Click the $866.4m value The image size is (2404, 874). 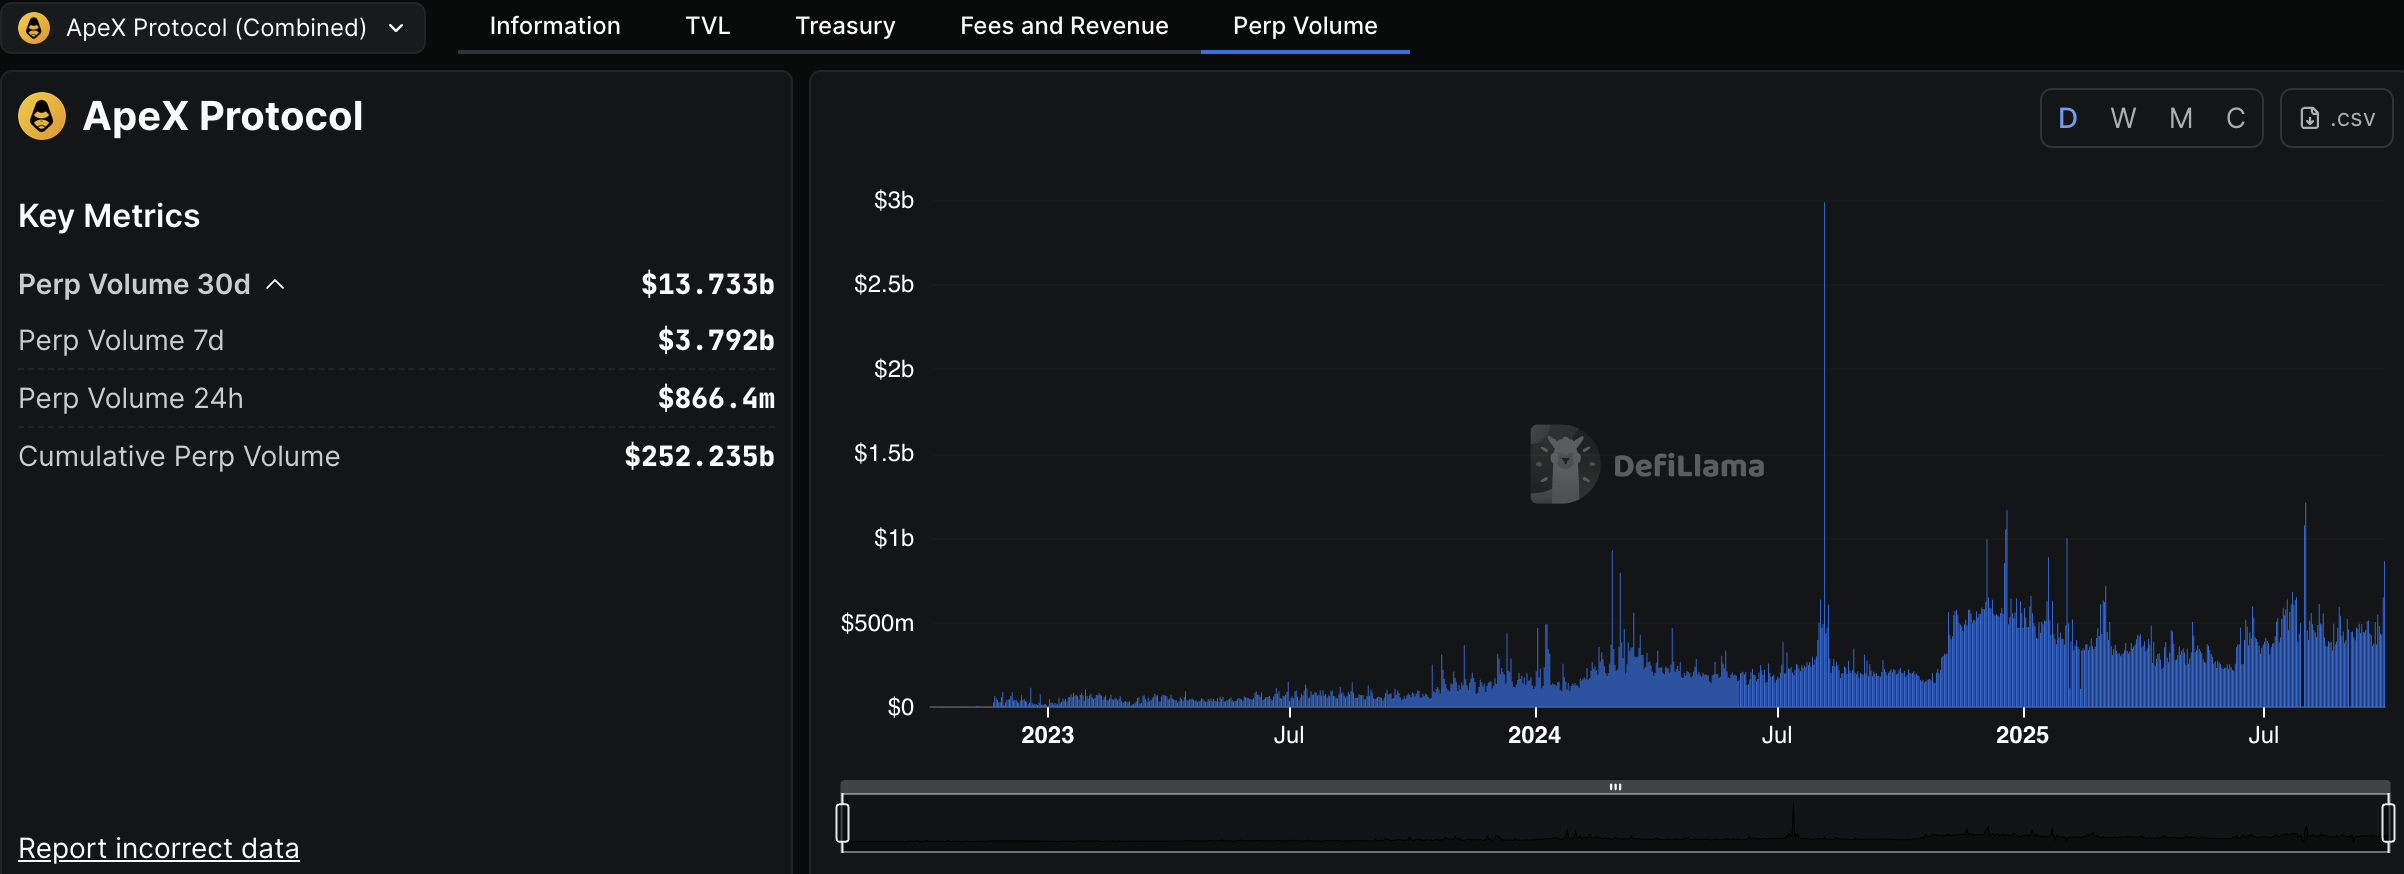(716, 398)
